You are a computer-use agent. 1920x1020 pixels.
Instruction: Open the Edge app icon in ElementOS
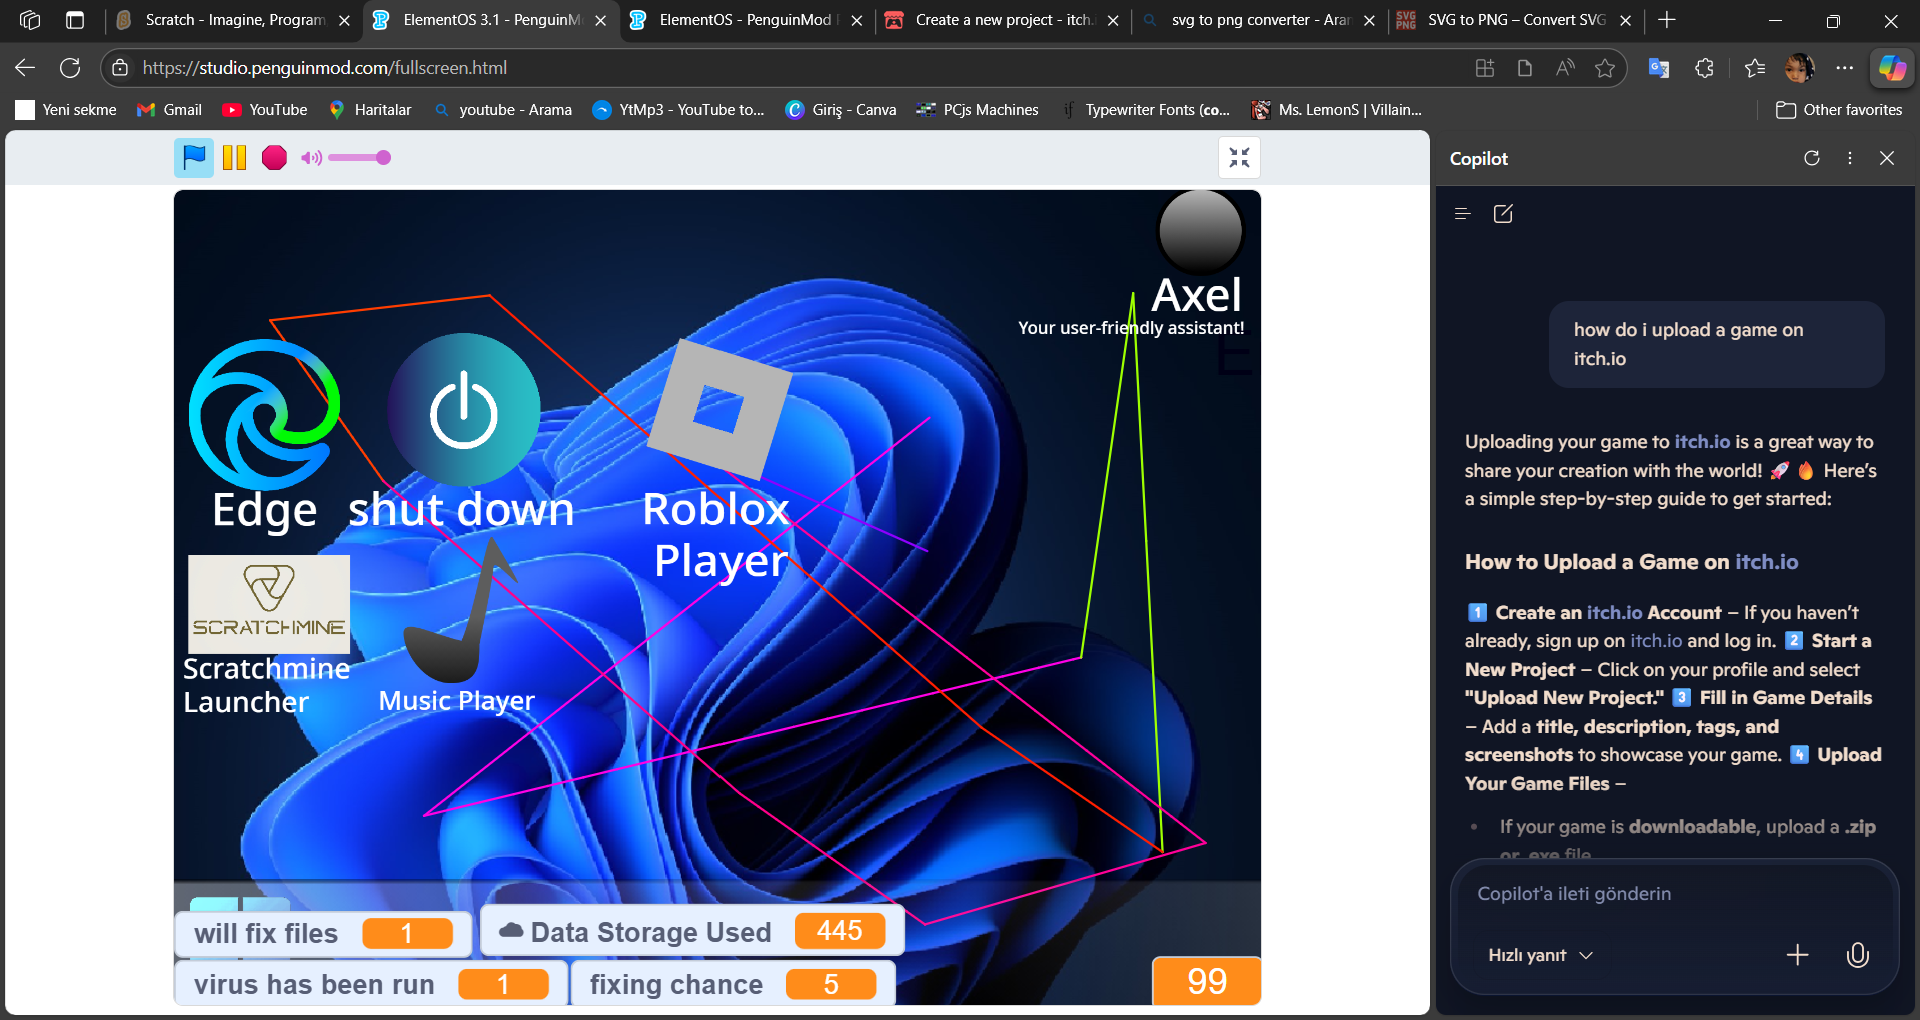click(x=264, y=414)
